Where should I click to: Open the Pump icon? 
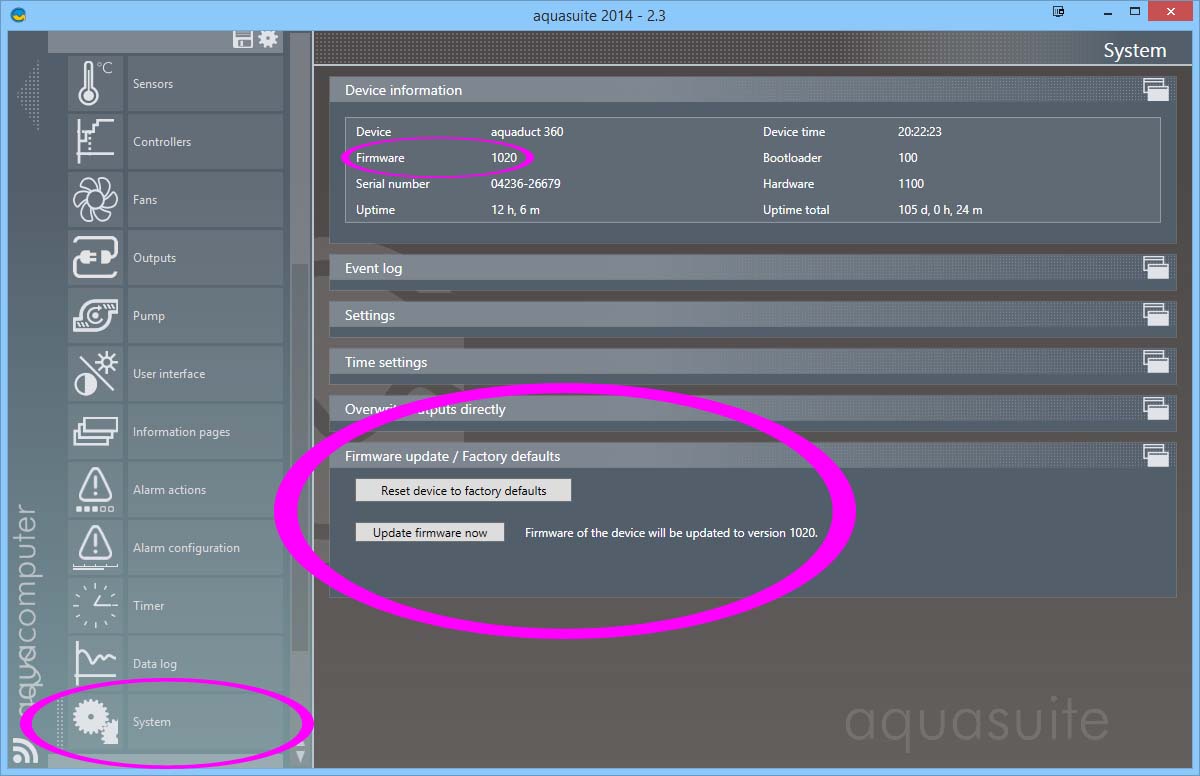click(x=95, y=316)
